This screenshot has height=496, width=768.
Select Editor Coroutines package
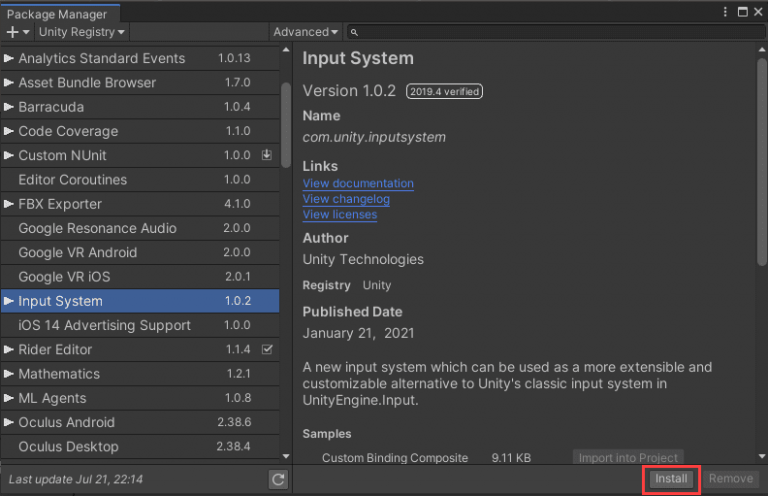140,180
